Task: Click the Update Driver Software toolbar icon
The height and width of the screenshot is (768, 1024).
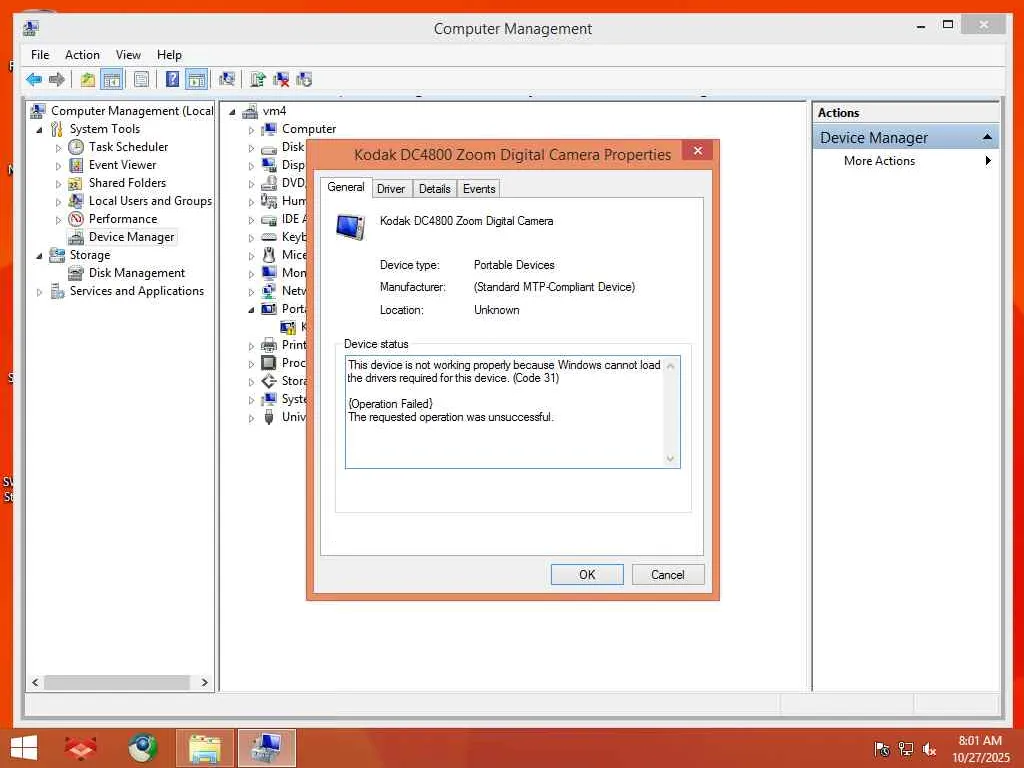Action: pos(257,80)
